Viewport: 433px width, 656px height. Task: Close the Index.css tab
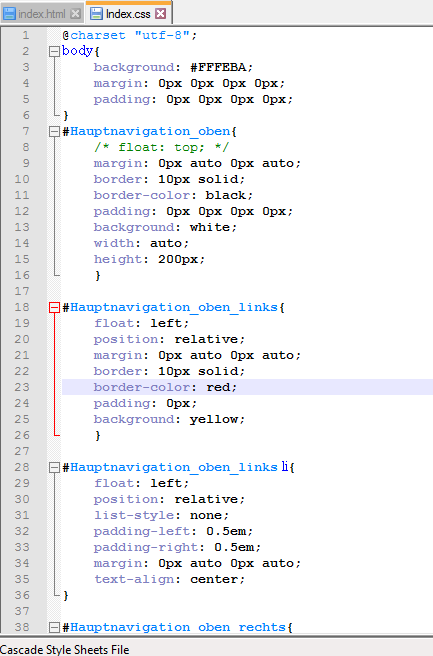161,14
